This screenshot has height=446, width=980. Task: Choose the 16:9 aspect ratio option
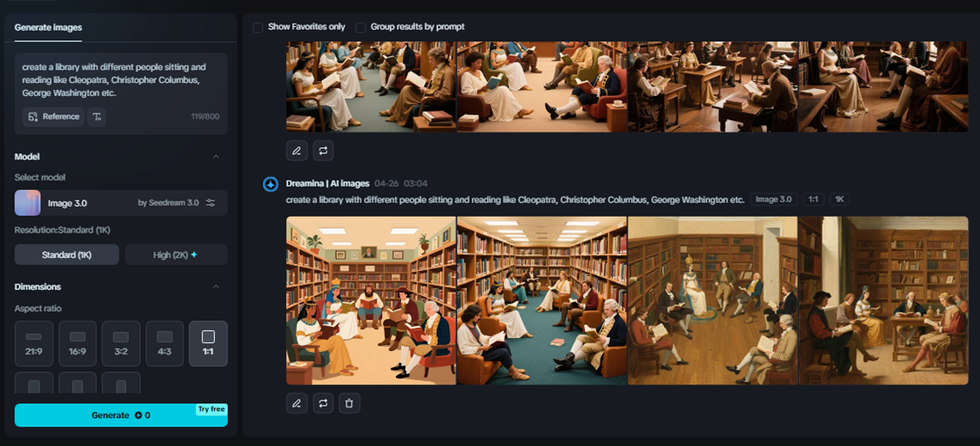[78, 344]
